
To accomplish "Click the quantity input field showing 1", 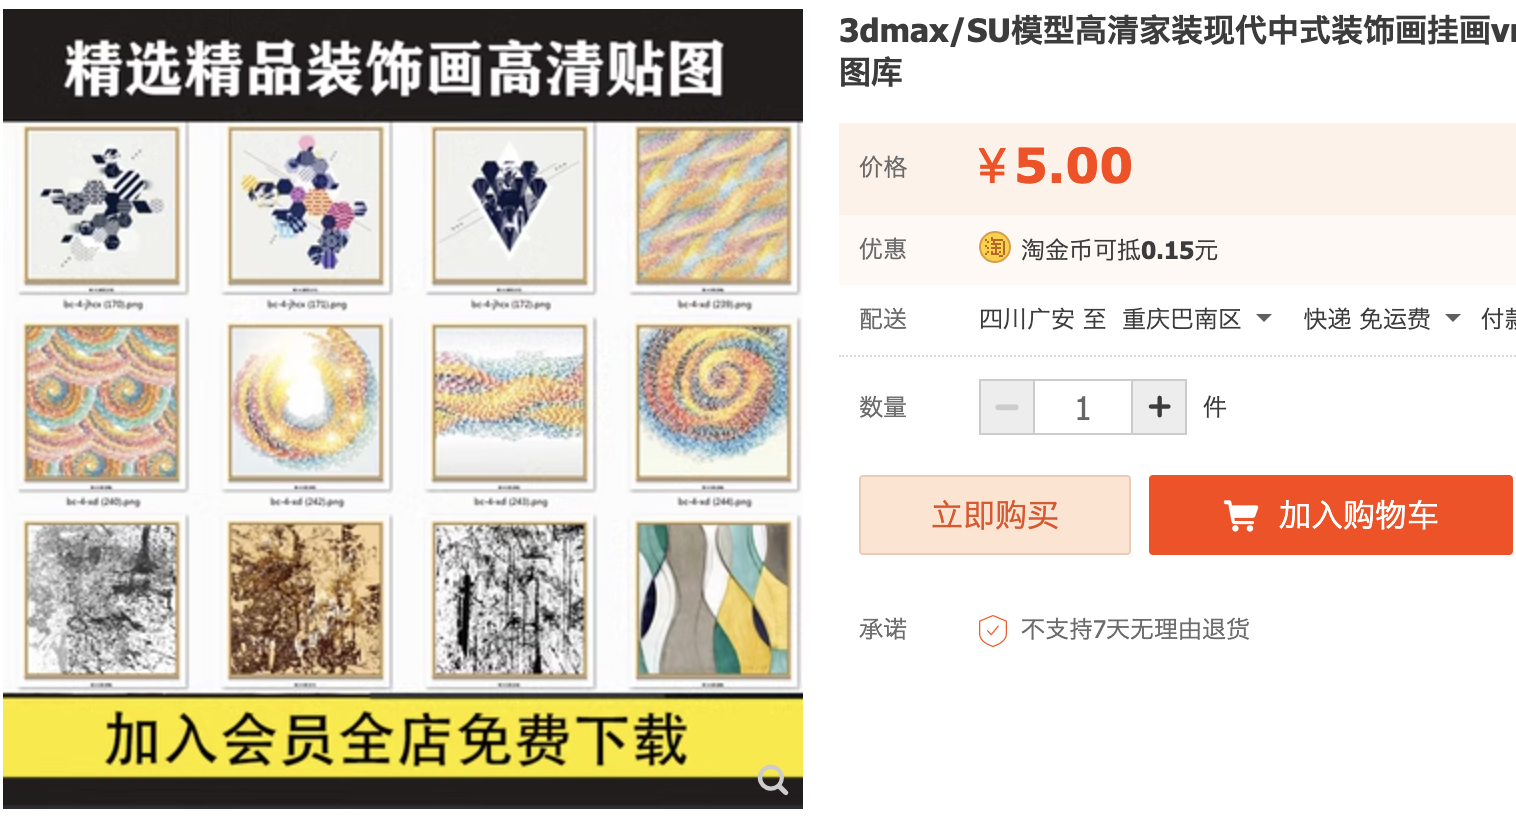I will pos(1083,407).
